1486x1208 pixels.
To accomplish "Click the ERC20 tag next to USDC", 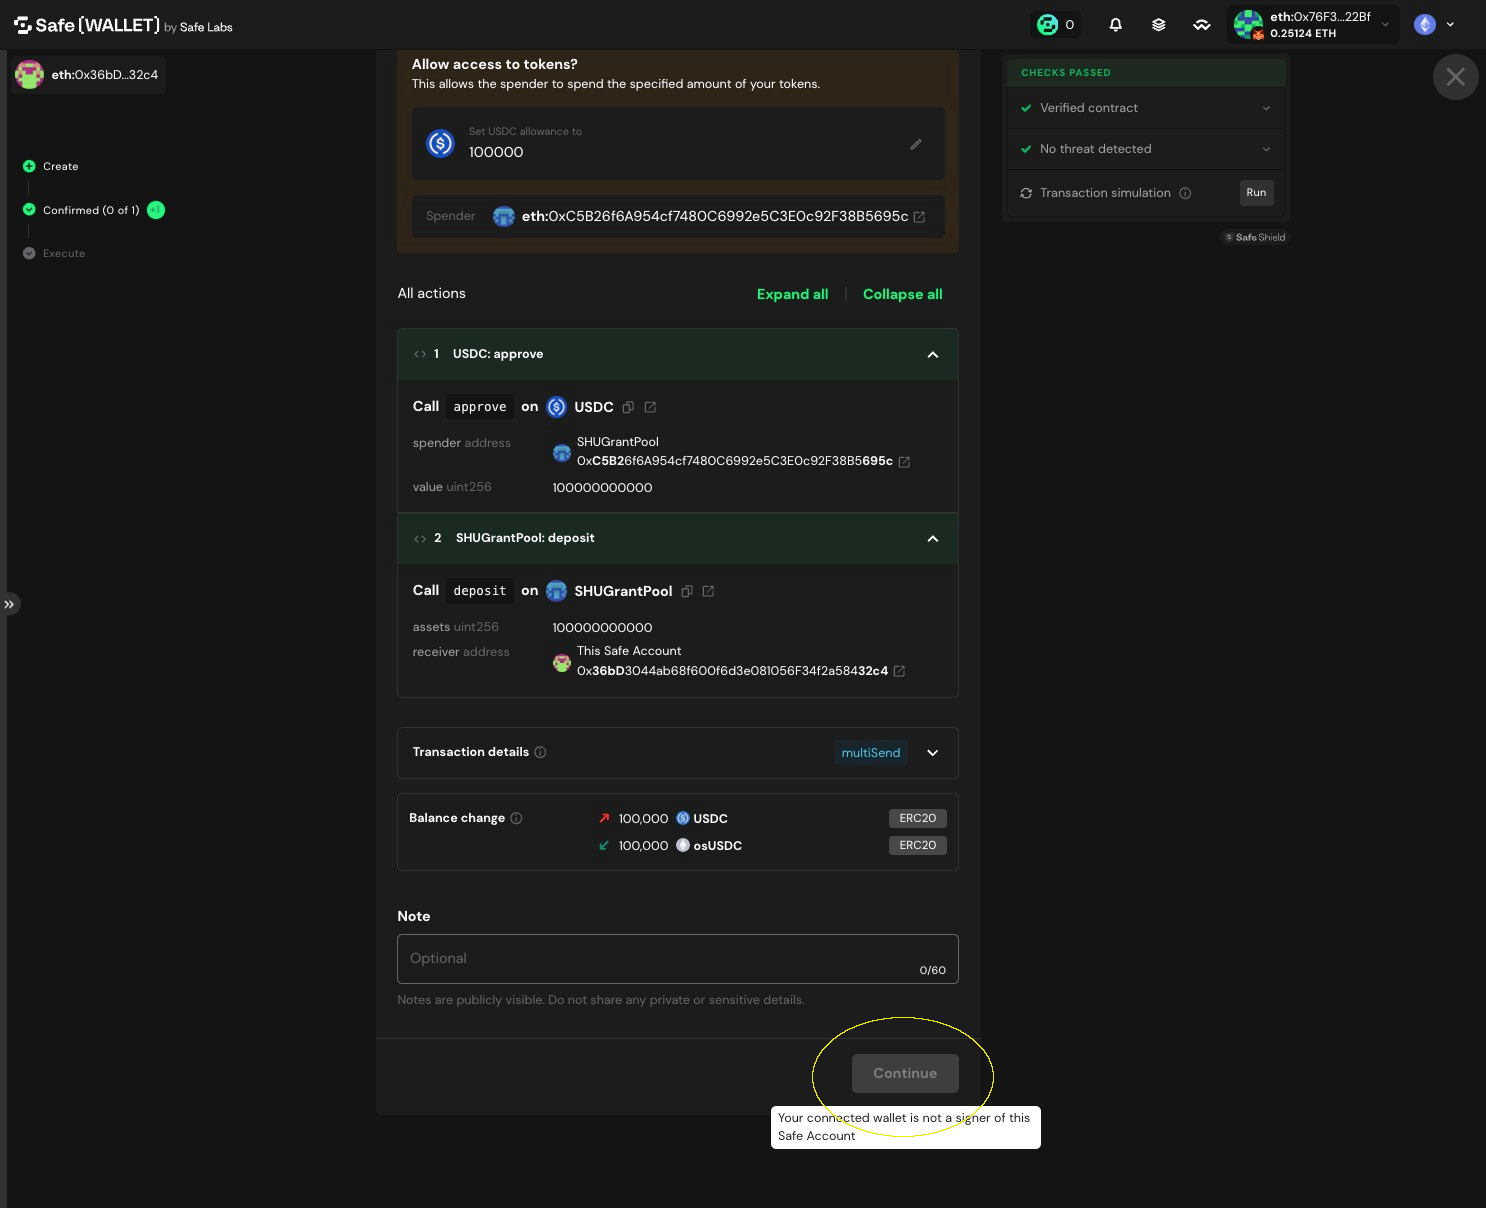I will 918,818.
